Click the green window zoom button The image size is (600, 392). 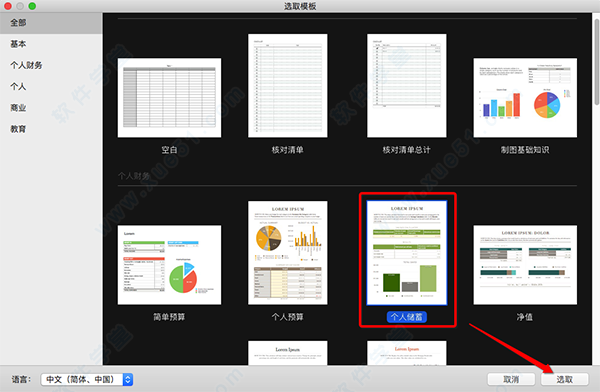pos(32,6)
